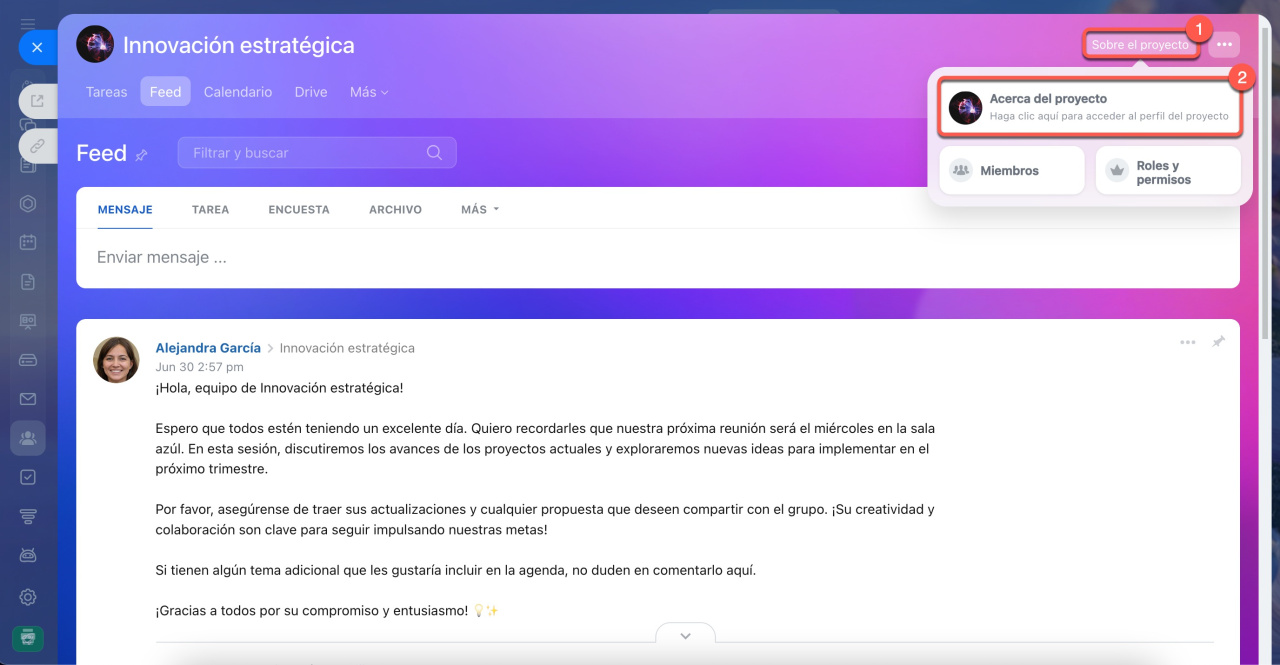The width and height of the screenshot is (1280, 665).
Task: Click the Enviar mensaje input area
Action: (658, 258)
